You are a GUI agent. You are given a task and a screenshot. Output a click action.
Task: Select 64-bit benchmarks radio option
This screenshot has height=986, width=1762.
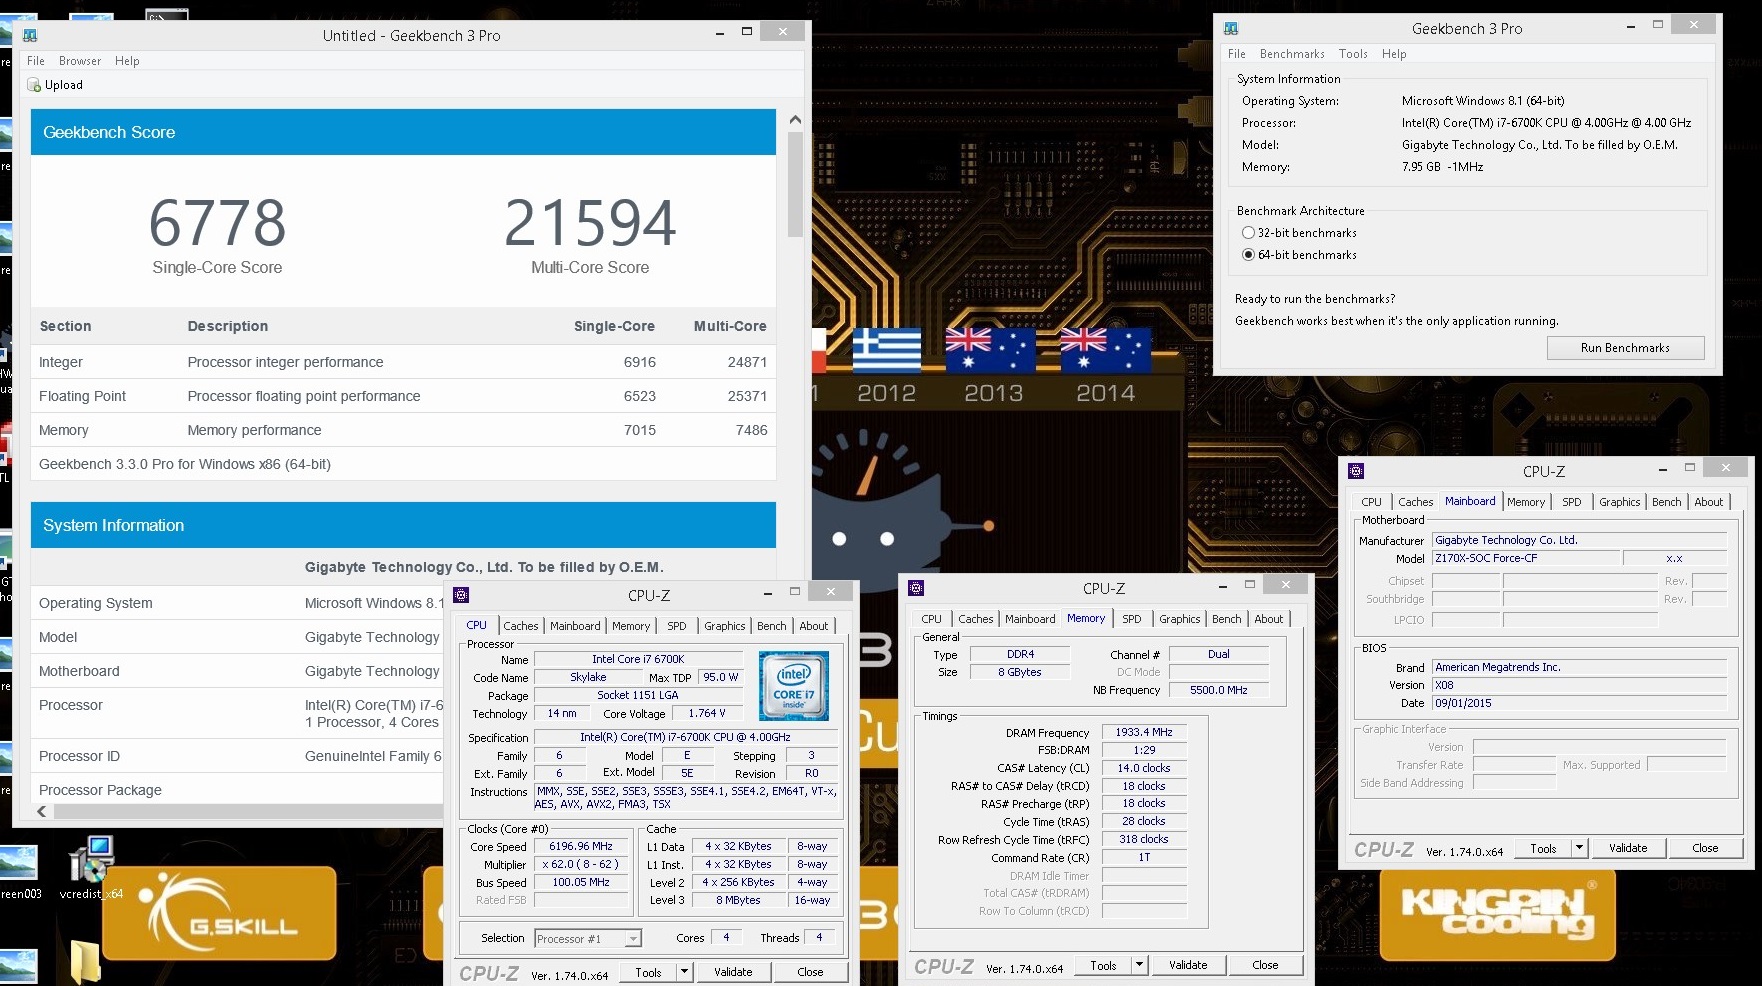[x=1248, y=254]
